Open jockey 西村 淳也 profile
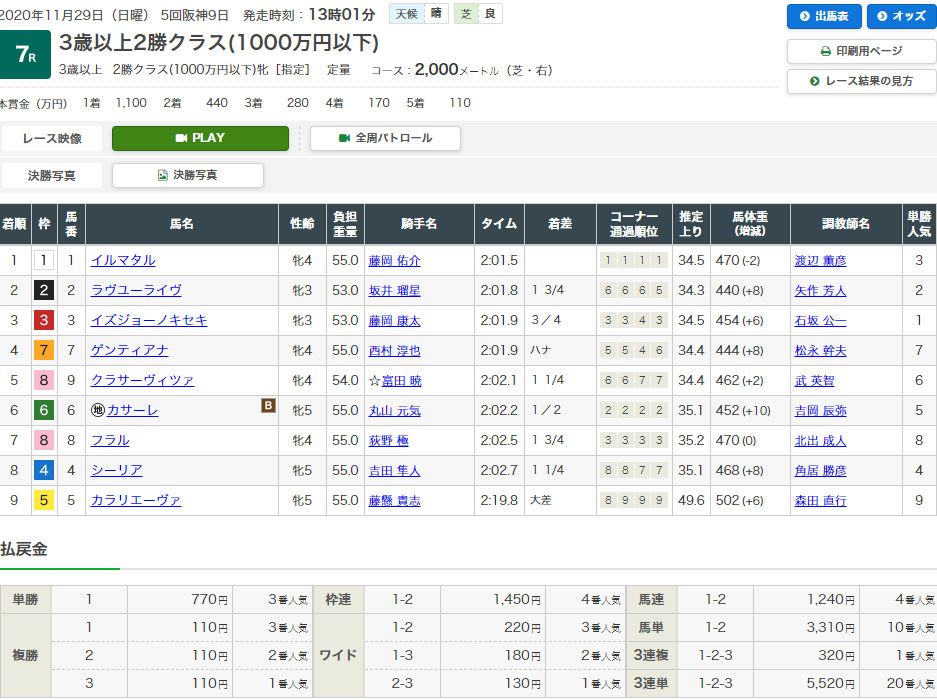Image resolution: width=937 pixels, height=700 pixels. 394,350
